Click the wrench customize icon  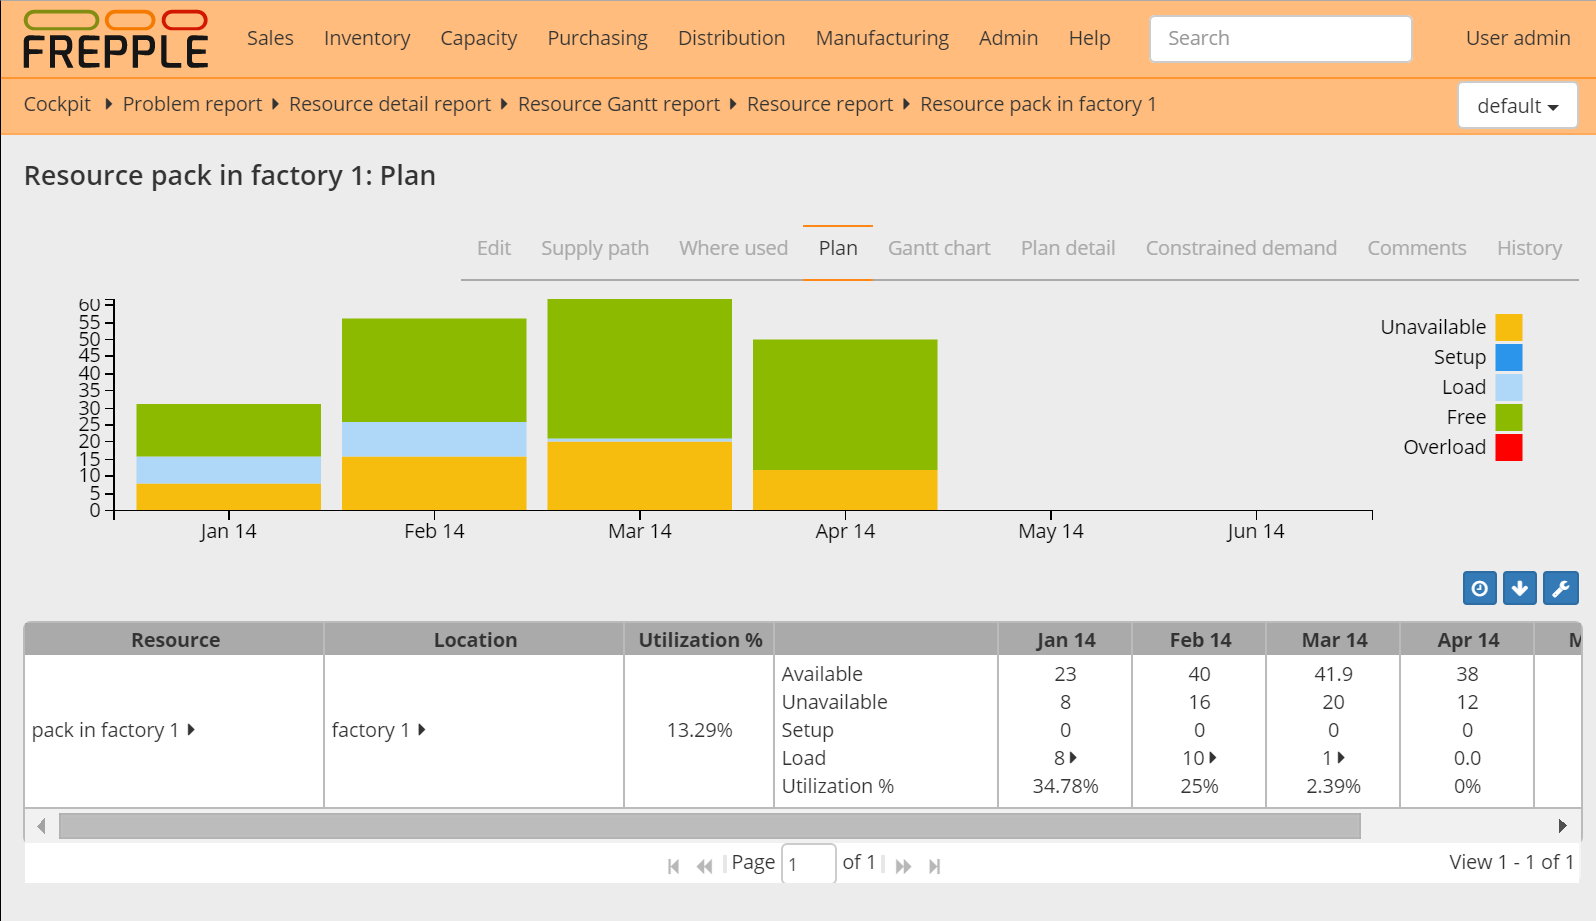[x=1560, y=588]
